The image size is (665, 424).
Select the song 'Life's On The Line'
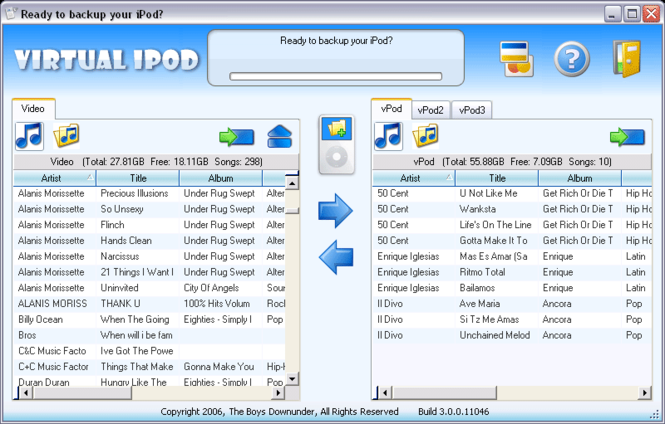(x=512, y=225)
